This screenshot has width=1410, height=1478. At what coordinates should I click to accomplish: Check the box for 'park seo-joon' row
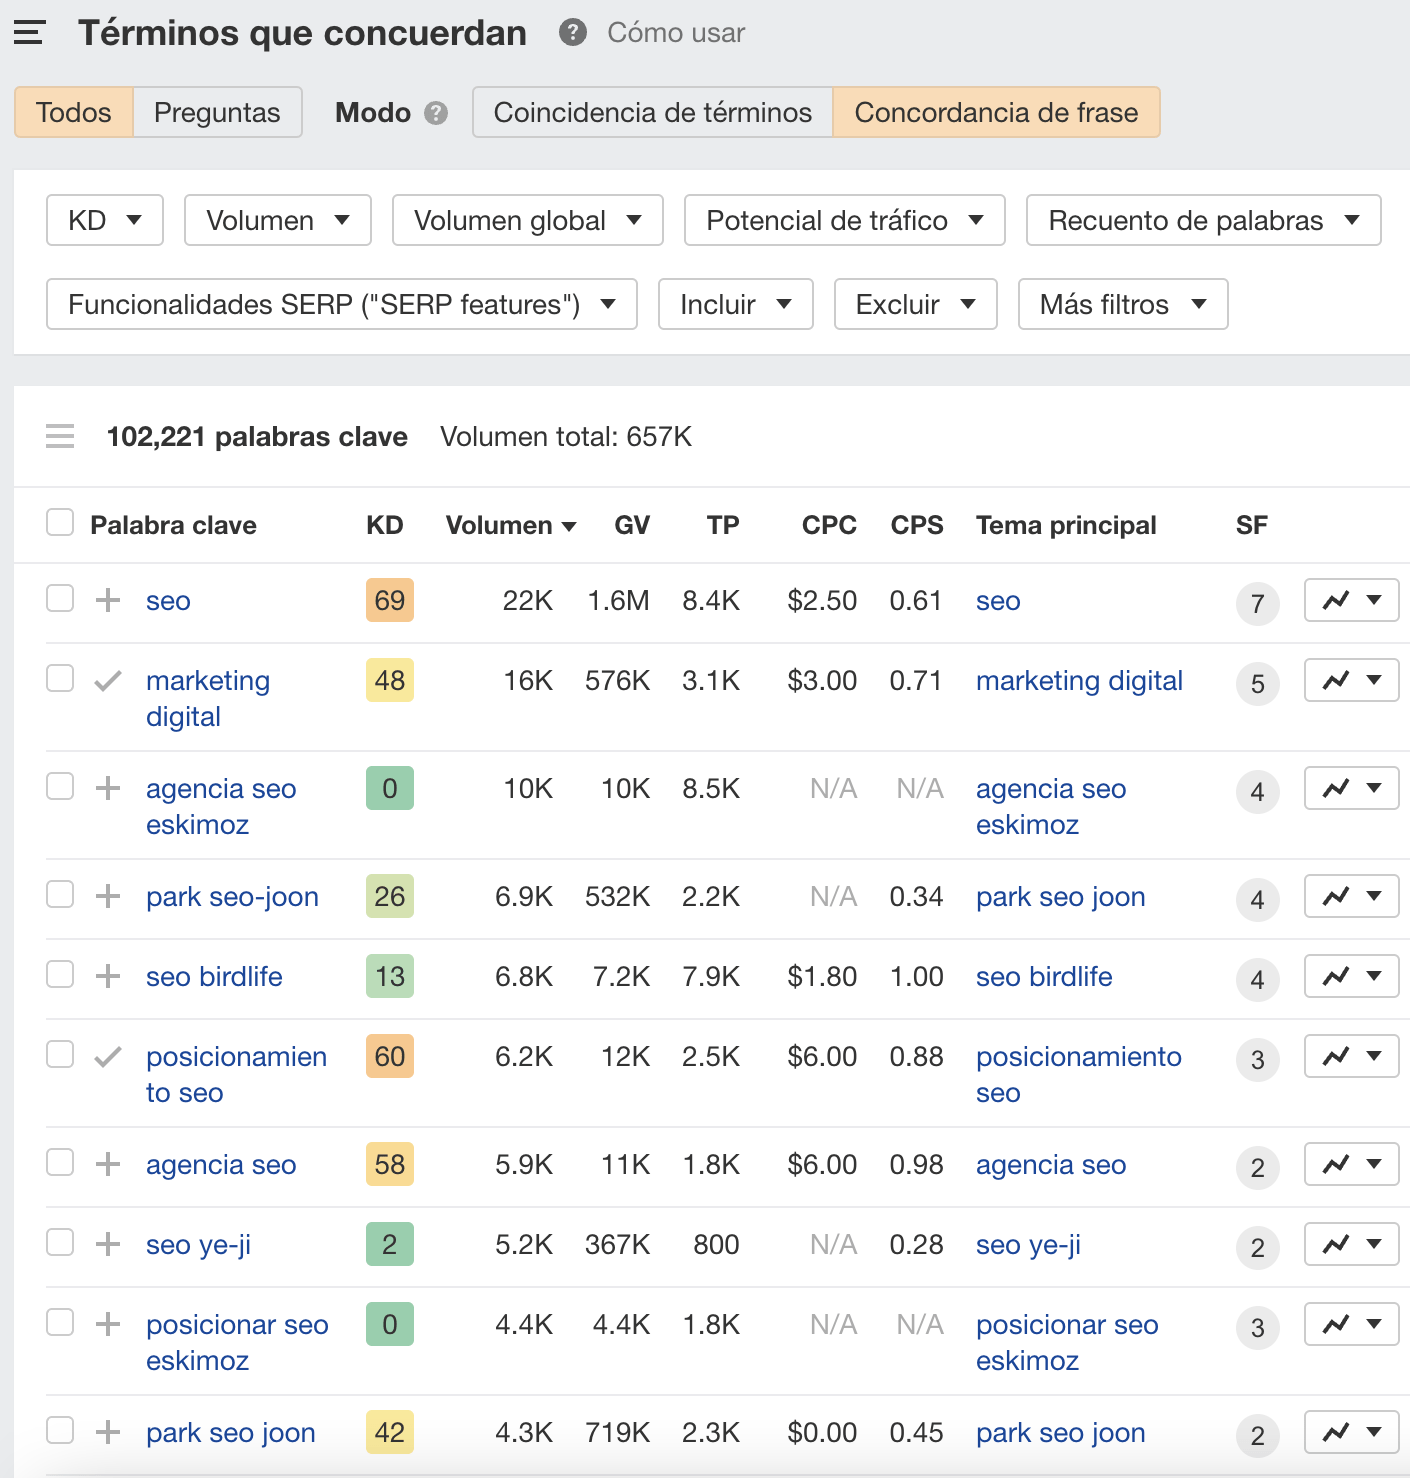tap(60, 894)
